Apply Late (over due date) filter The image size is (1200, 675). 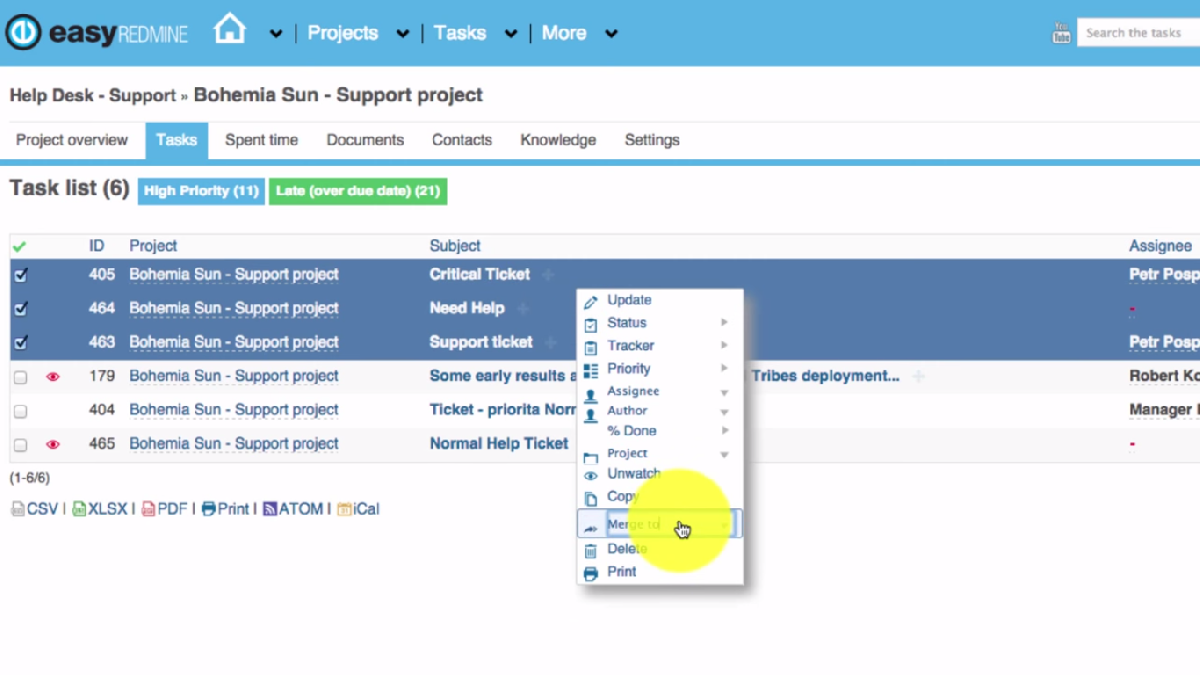pos(358,191)
